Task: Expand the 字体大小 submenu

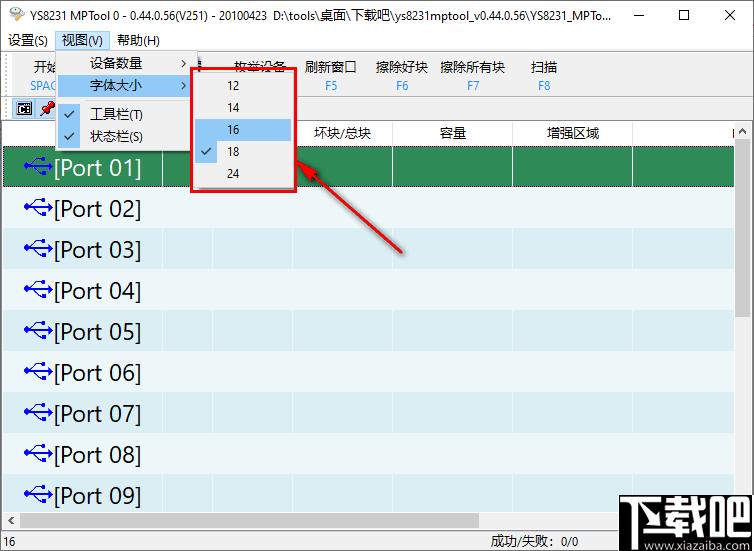Action: click(x=124, y=86)
